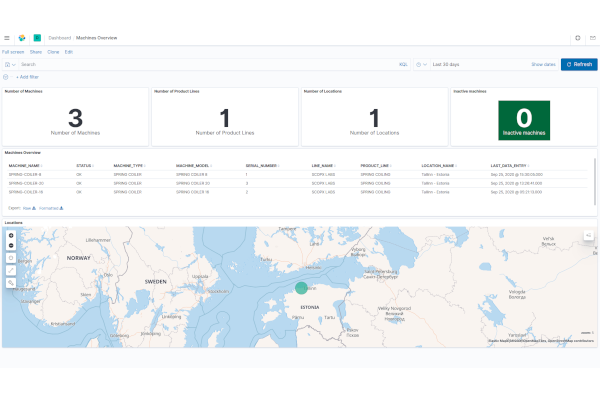The width and height of the screenshot is (600, 400).
Task: Sort by LINE_NAME column
Action: 323,166
